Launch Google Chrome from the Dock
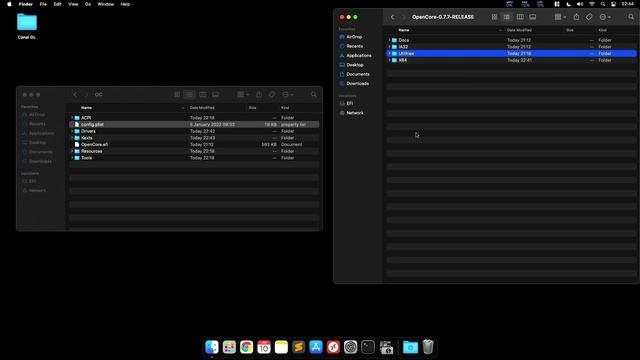The width and height of the screenshot is (640, 360). (x=247, y=347)
